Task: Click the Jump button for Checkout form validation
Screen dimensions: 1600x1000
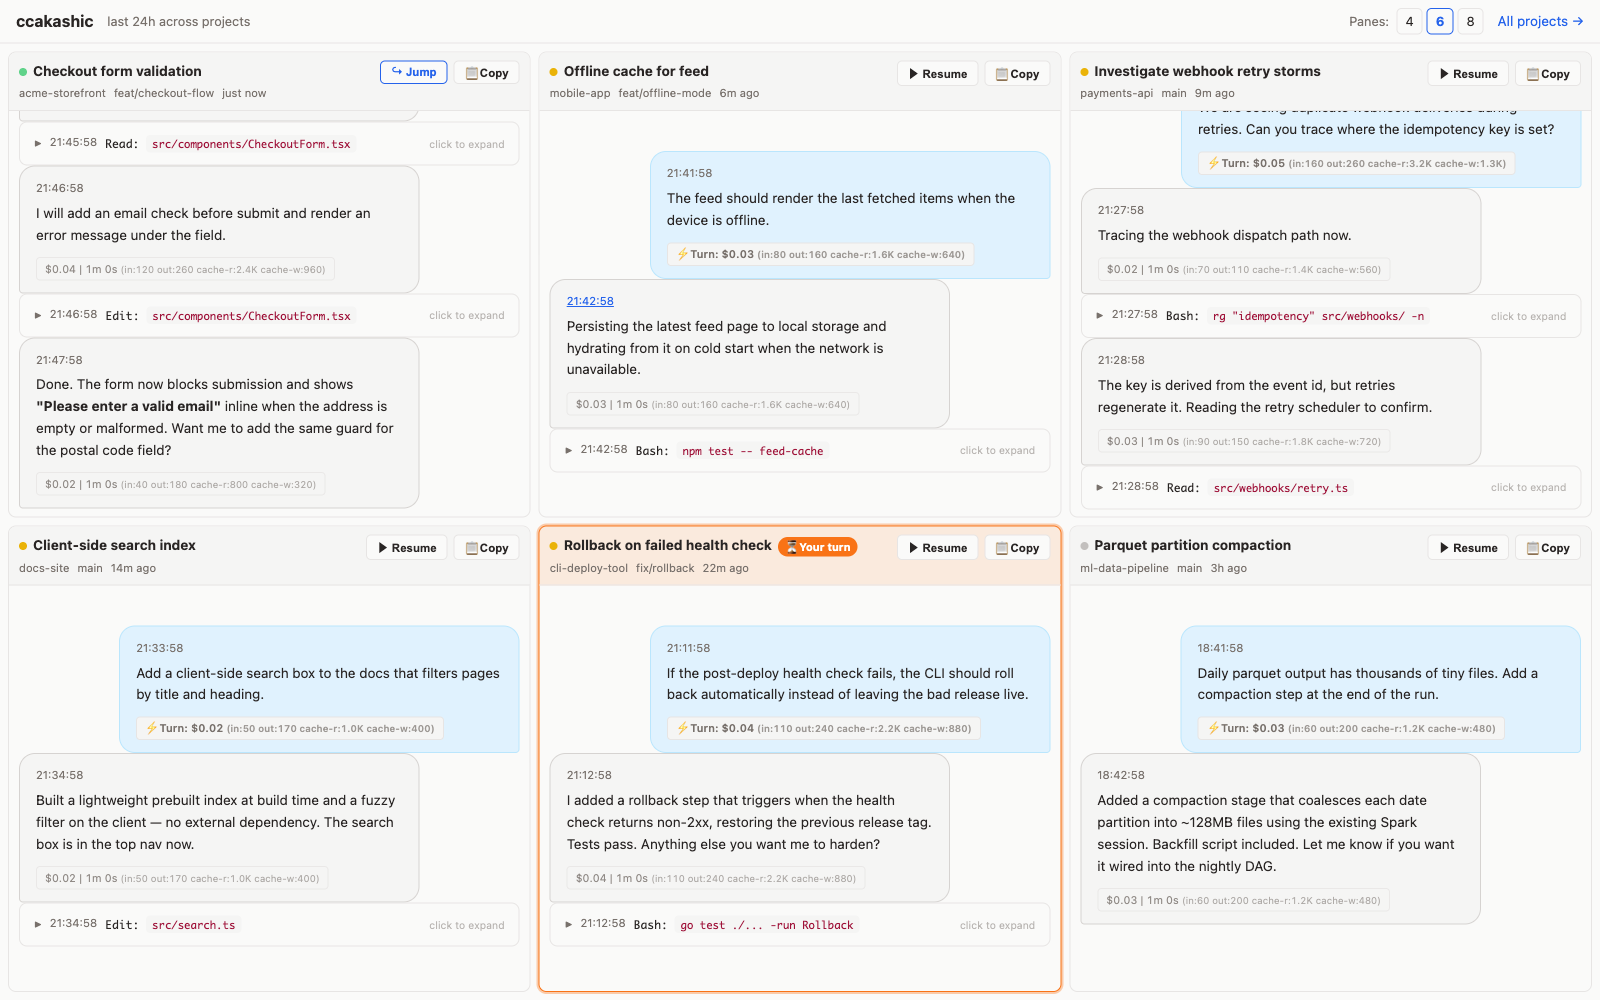Action: coord(413,72)
